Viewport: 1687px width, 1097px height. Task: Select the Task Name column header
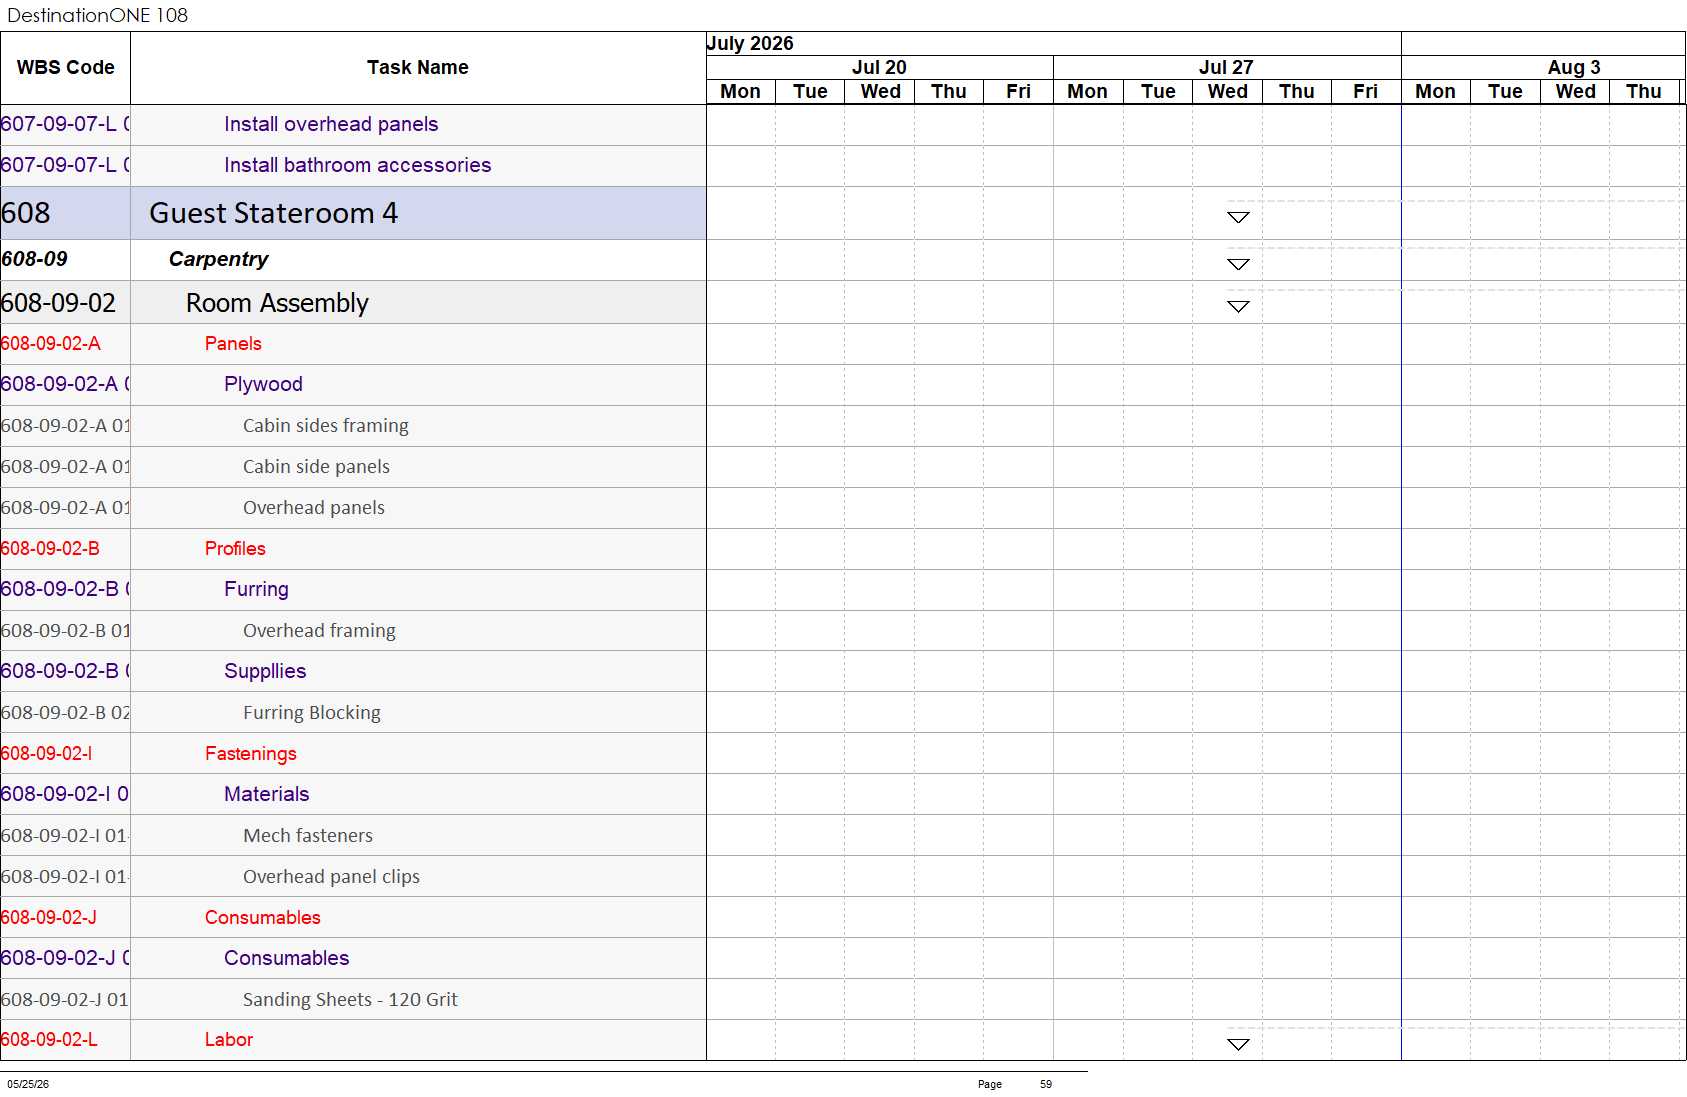(417, 67)
